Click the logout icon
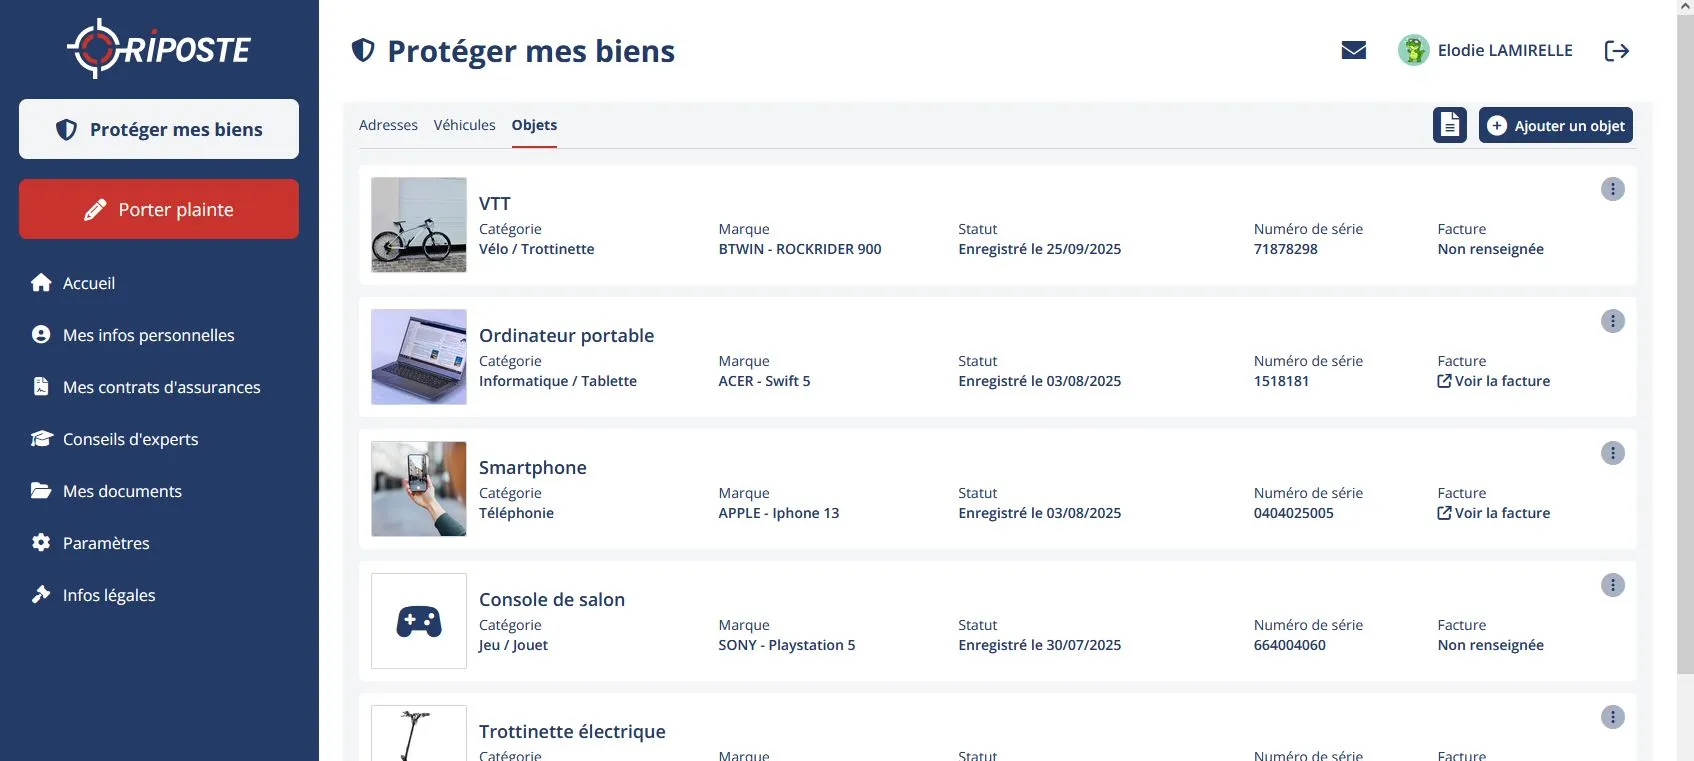Image resolution: width=1694 pixels, height=761 pixels. click(1616, 50)
